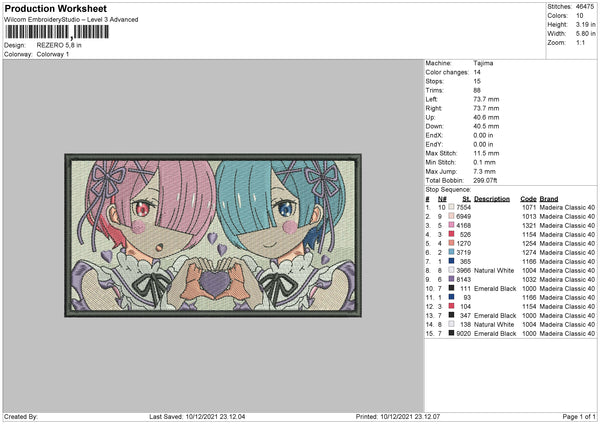Click the Colors value 10
The height and width of the screenshot is (424, 600).
580,16
